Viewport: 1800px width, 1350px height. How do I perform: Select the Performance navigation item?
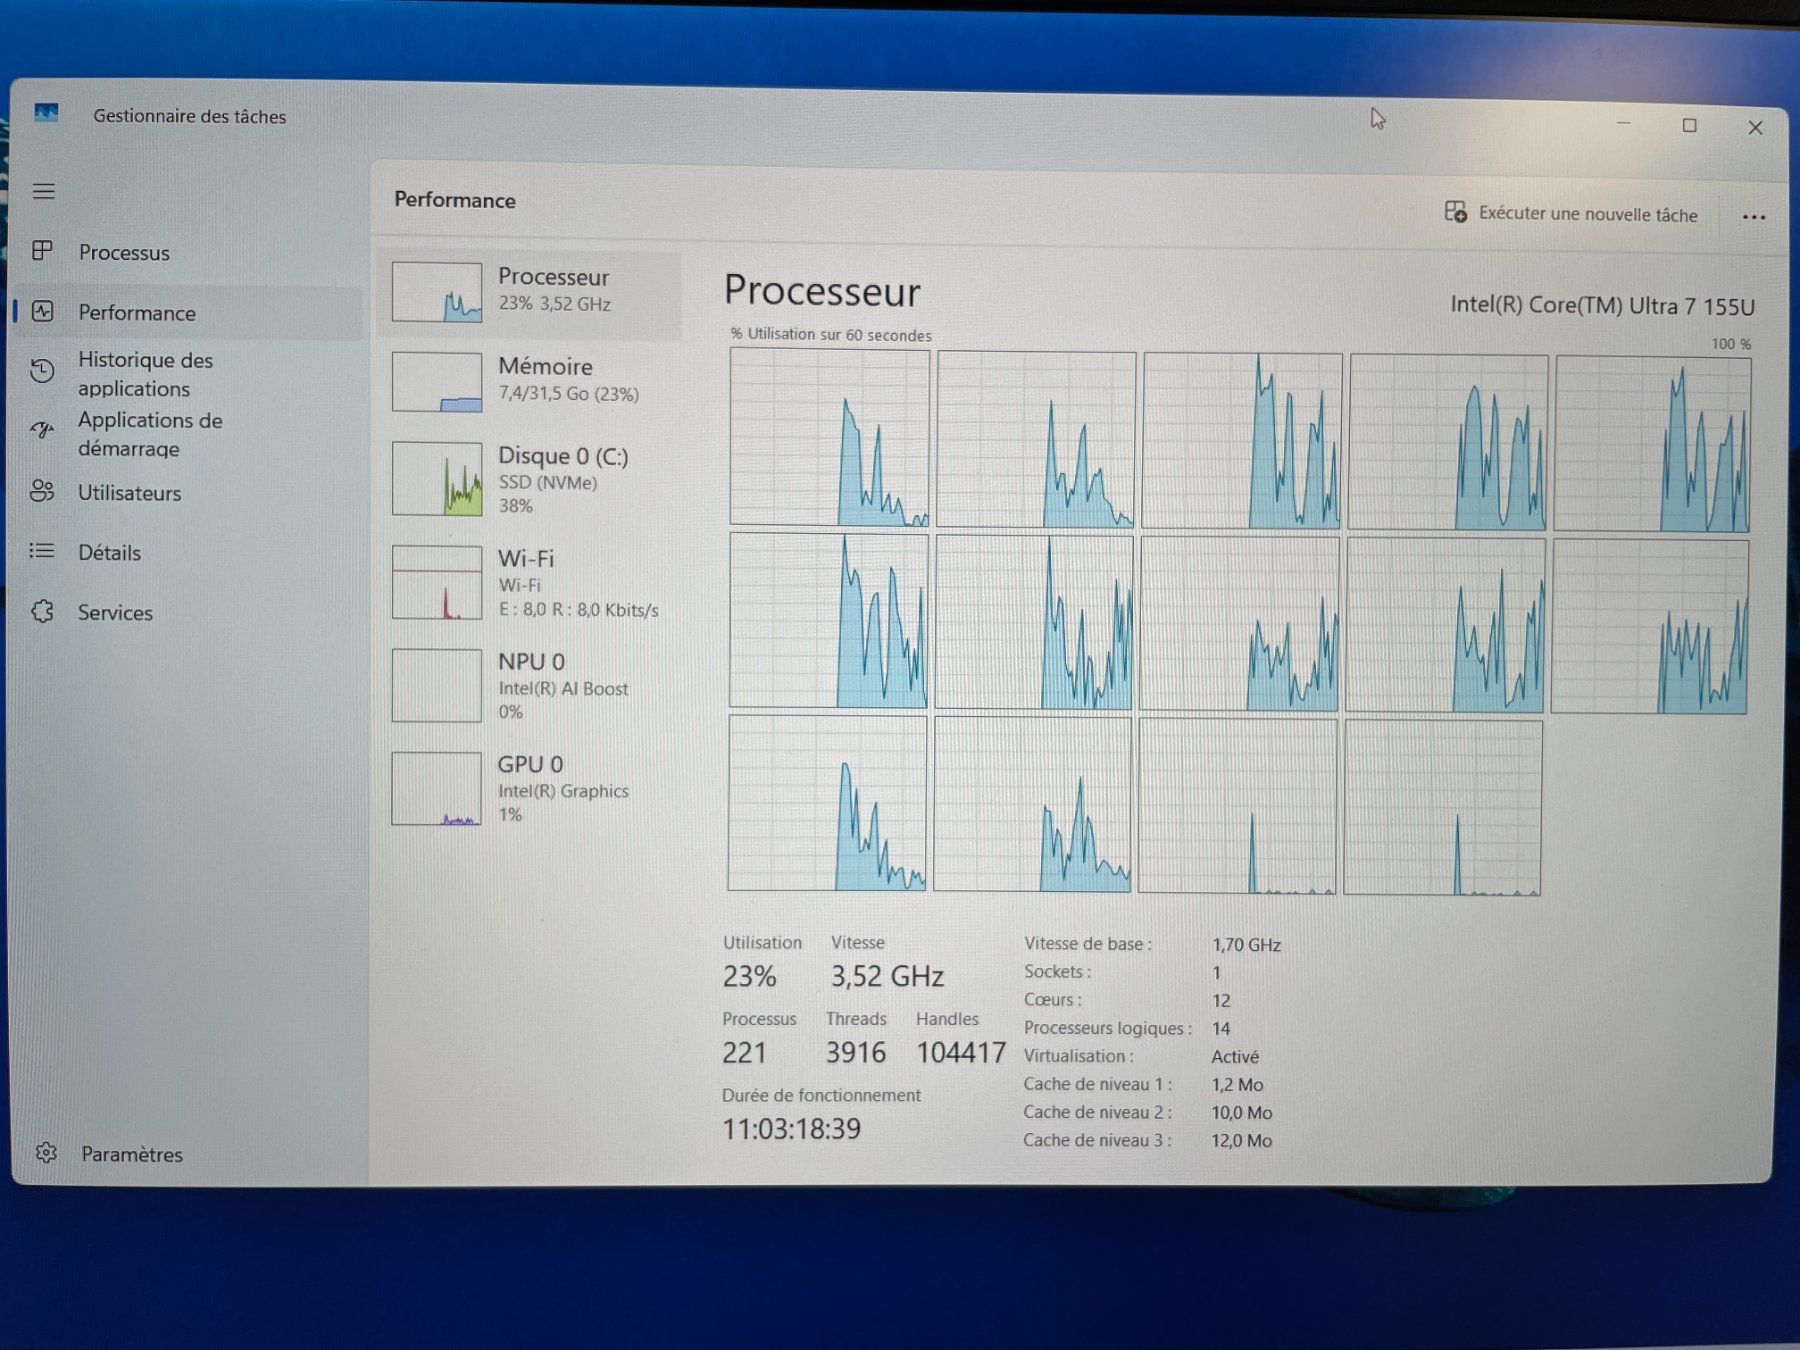187,312
